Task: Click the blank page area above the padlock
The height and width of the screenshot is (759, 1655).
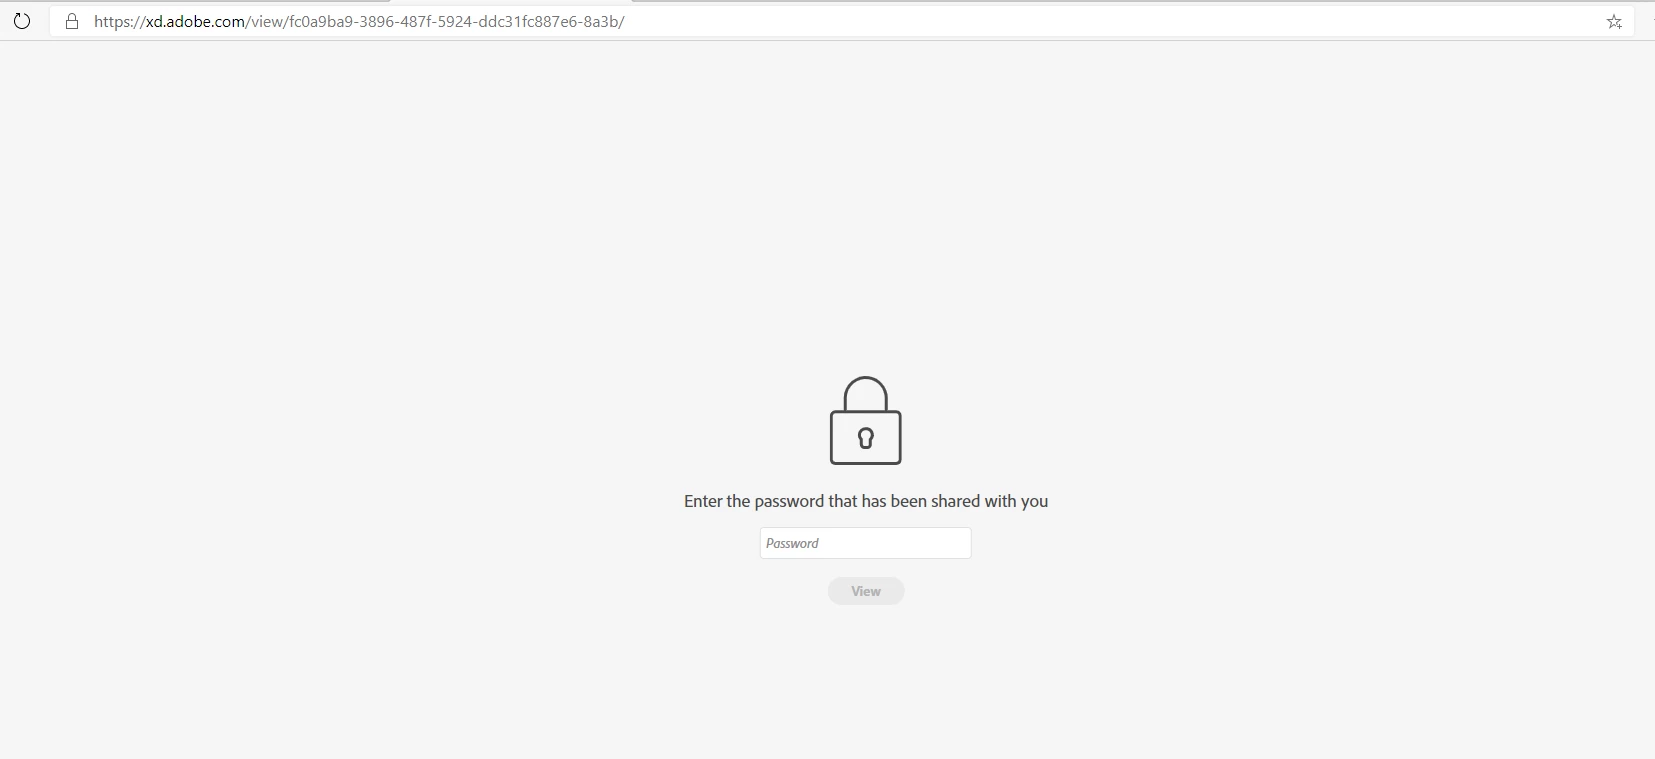Action: [x=866, y=200]
